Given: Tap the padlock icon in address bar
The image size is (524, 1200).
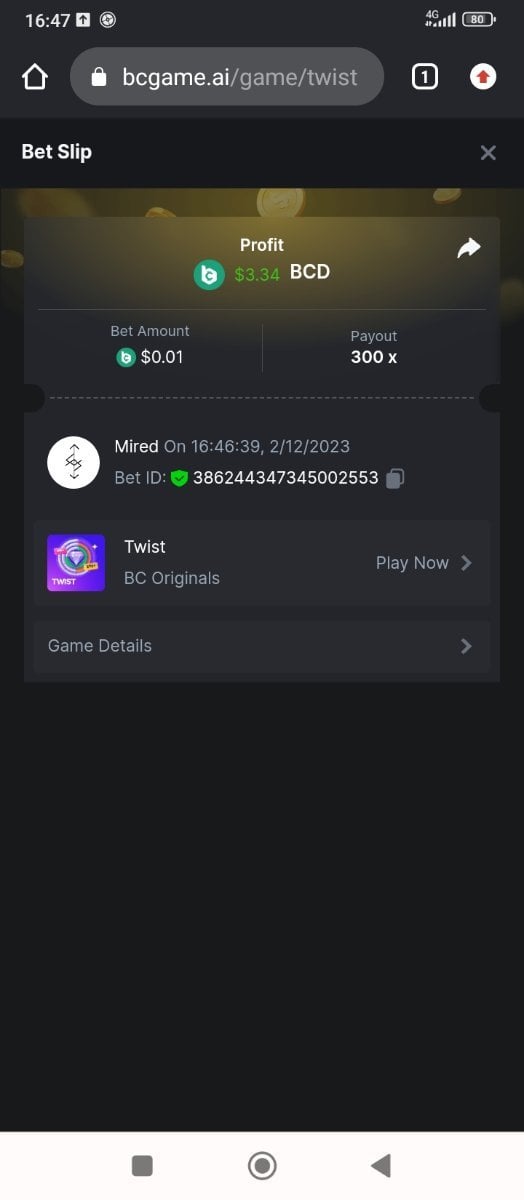Looking at the screenshot, I should point(99,77).
